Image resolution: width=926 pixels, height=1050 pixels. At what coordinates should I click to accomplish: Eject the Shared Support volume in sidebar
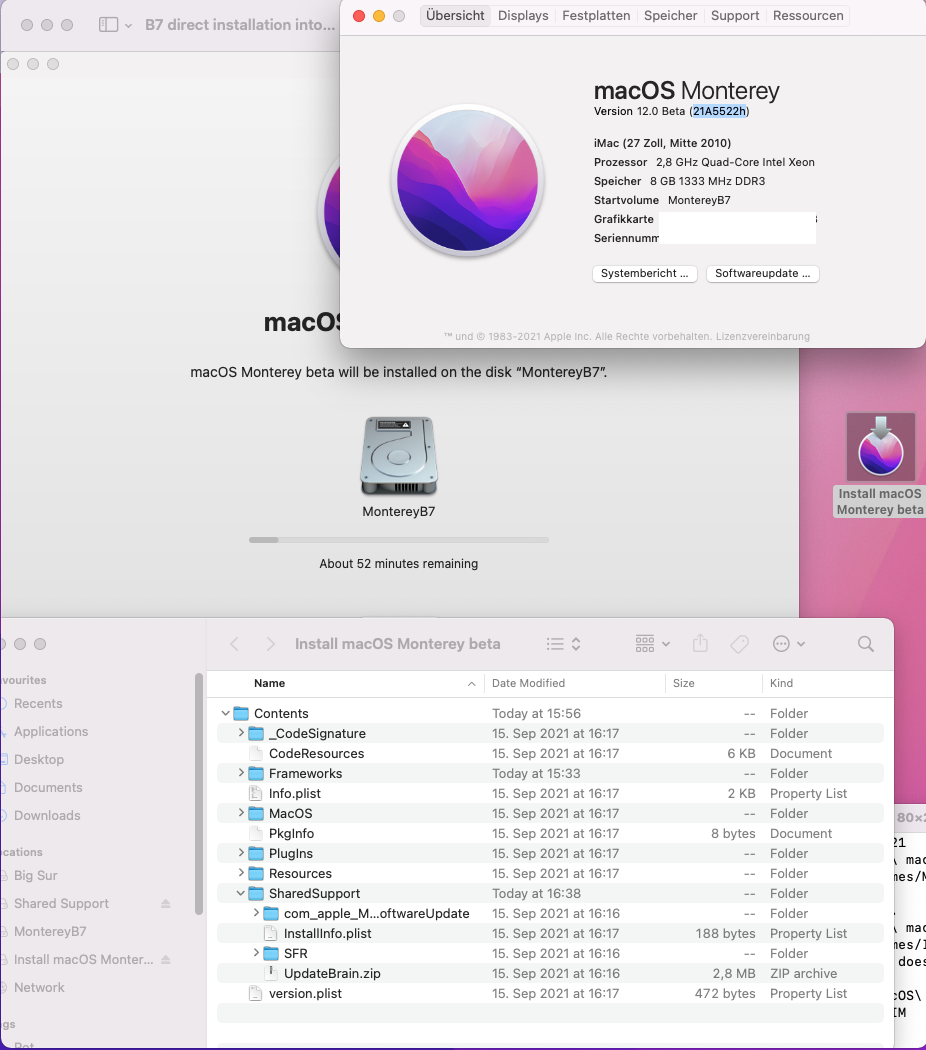pos(165,903)
